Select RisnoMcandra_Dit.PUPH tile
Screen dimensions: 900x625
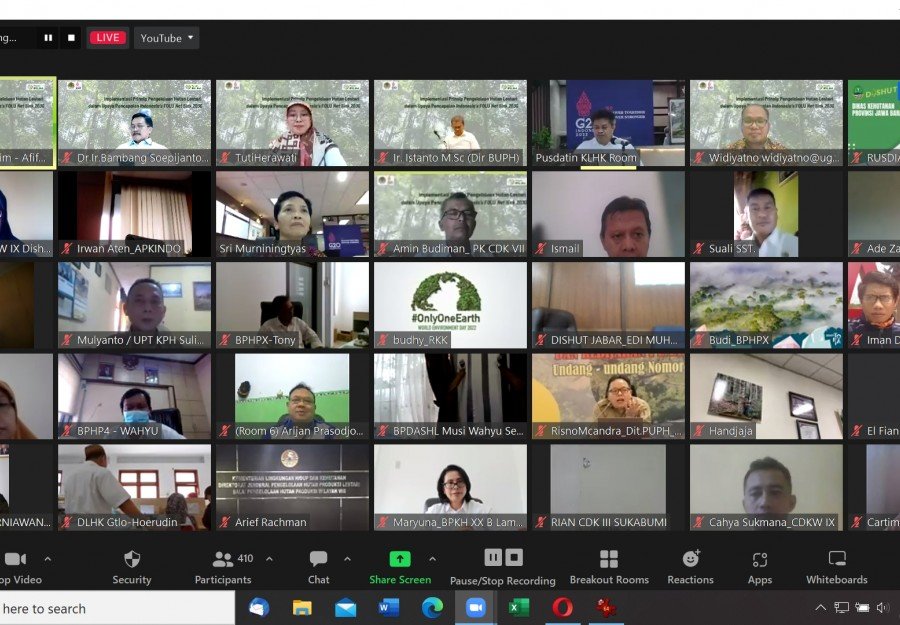608,396
